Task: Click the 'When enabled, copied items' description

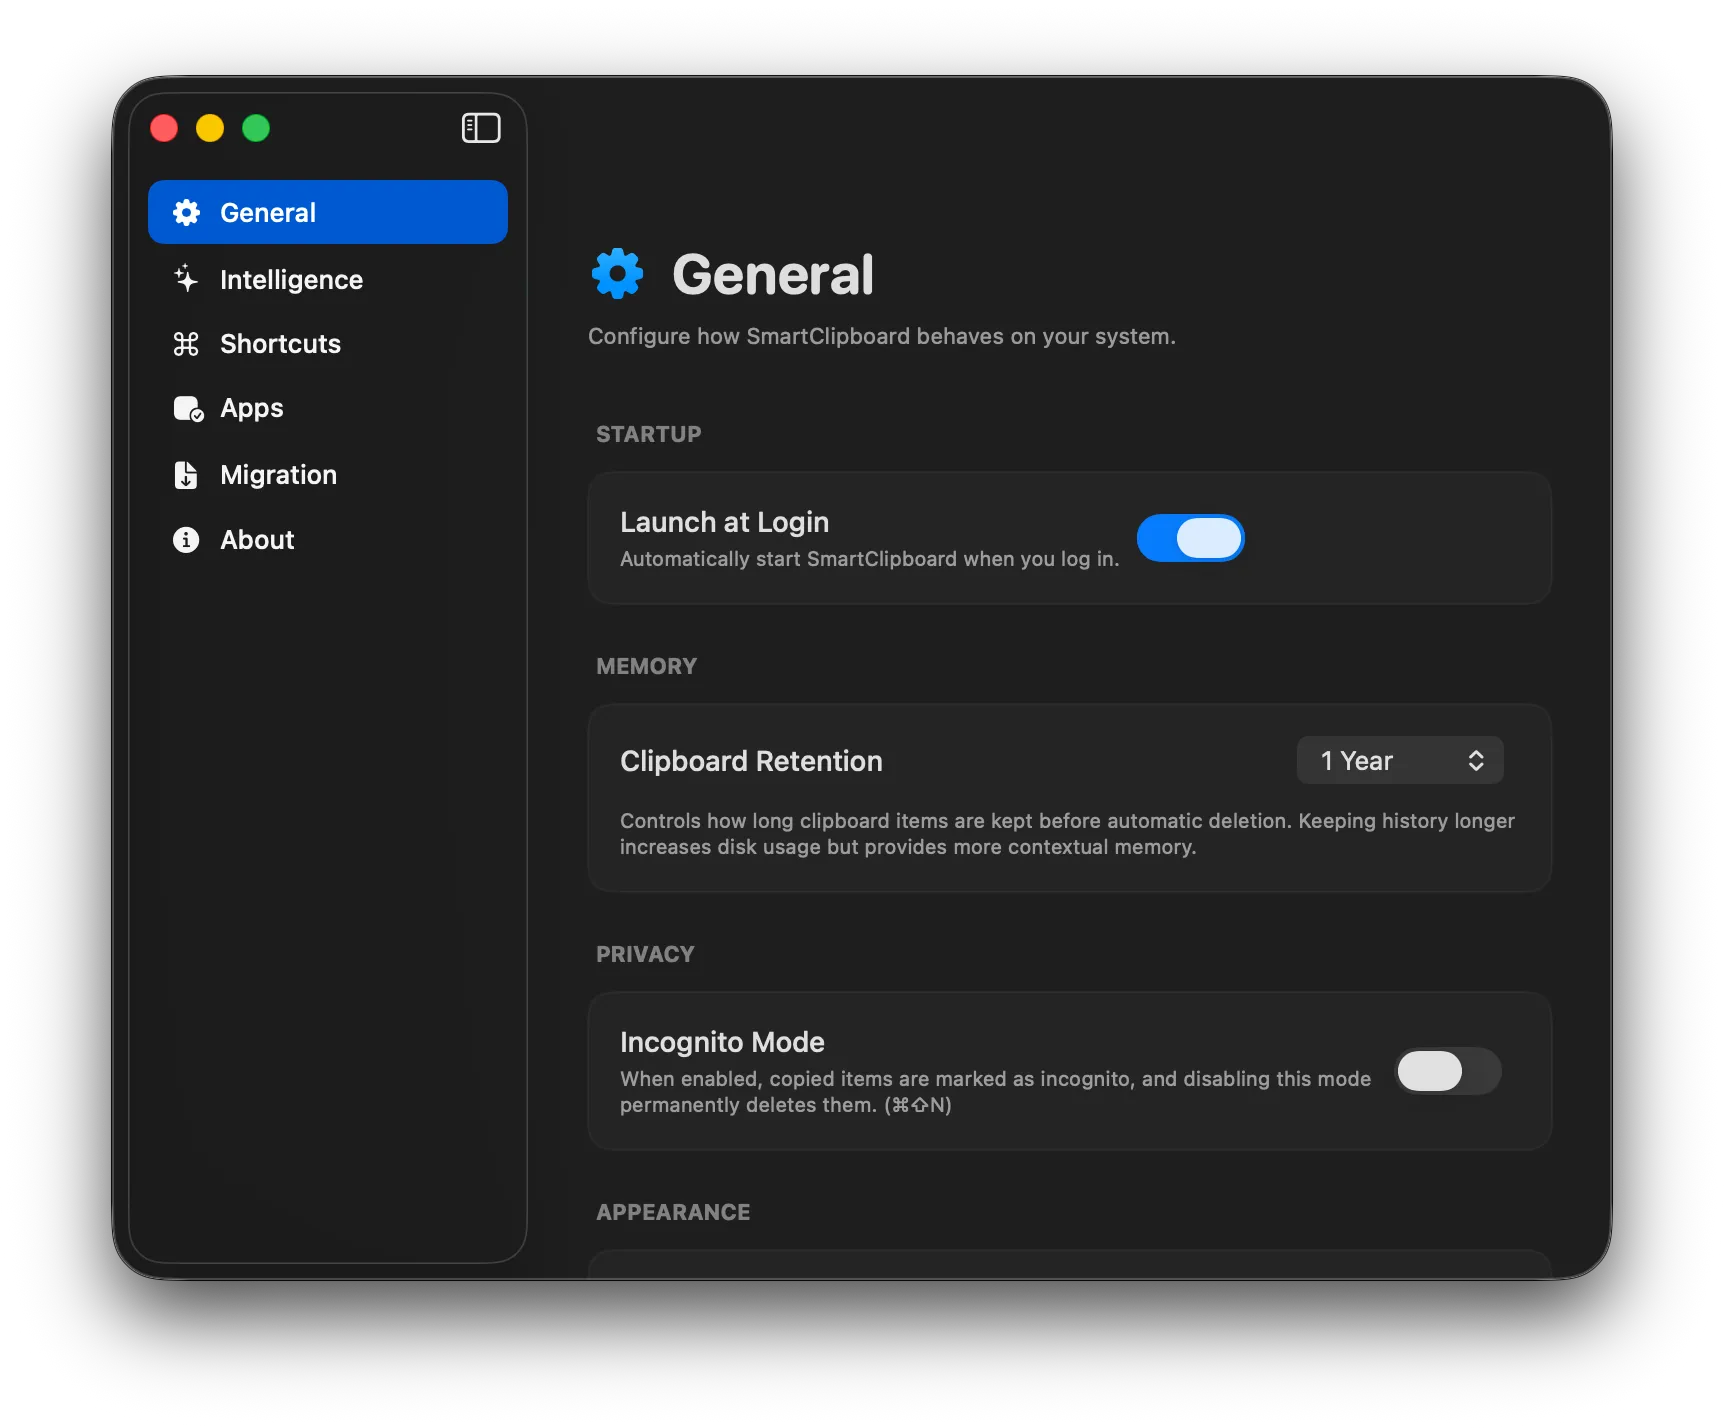Action: pos(995,1092)
